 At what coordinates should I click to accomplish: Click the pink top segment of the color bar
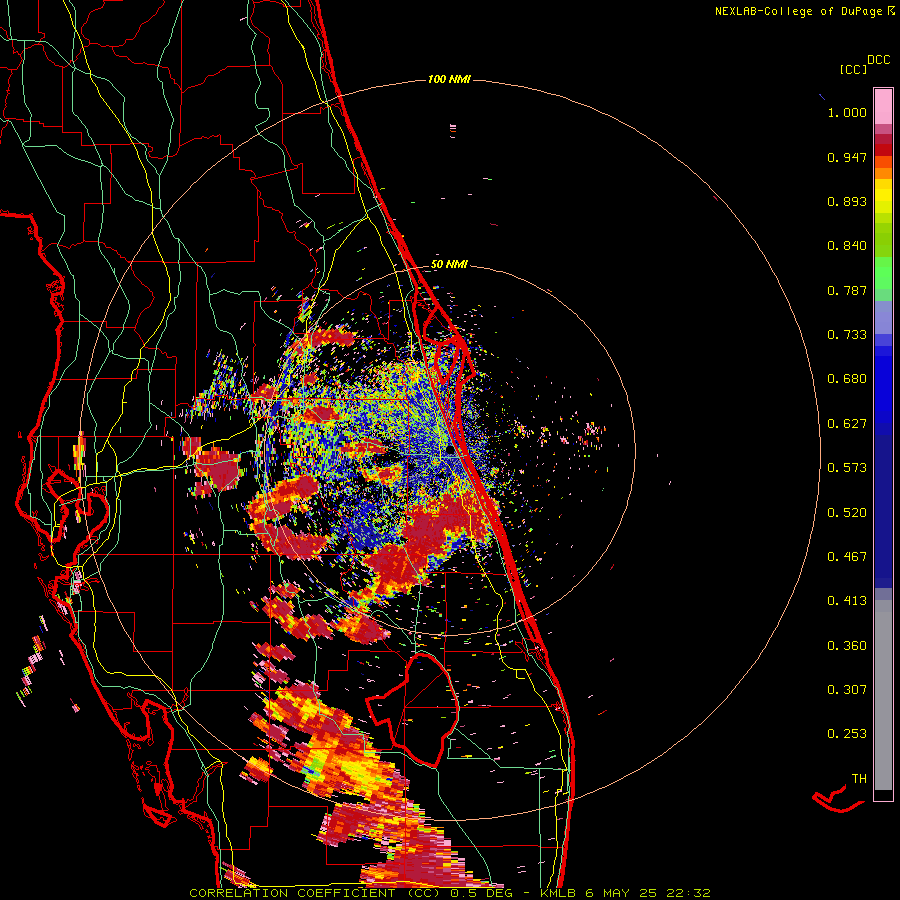tap(883, 106)
